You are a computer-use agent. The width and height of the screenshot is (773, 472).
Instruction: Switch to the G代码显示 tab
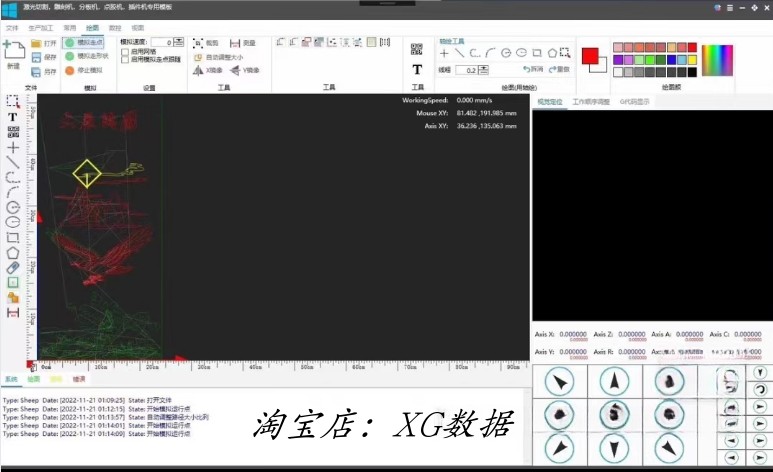634,102
